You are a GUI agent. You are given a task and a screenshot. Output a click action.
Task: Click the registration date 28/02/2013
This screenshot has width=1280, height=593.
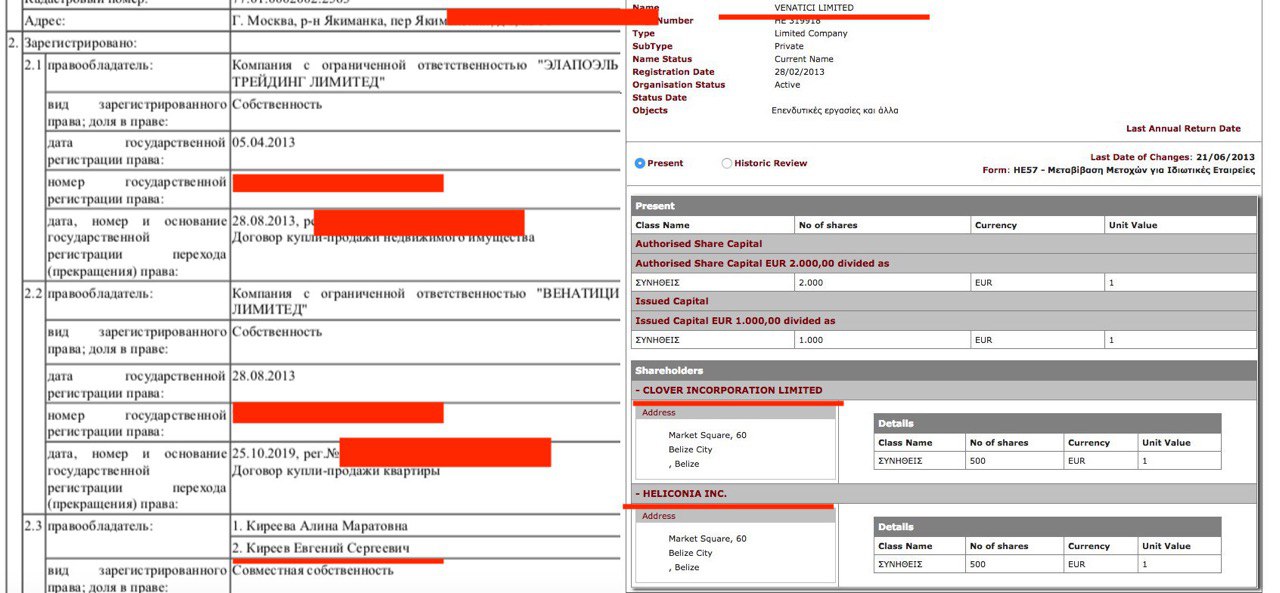tap(799, 72)
